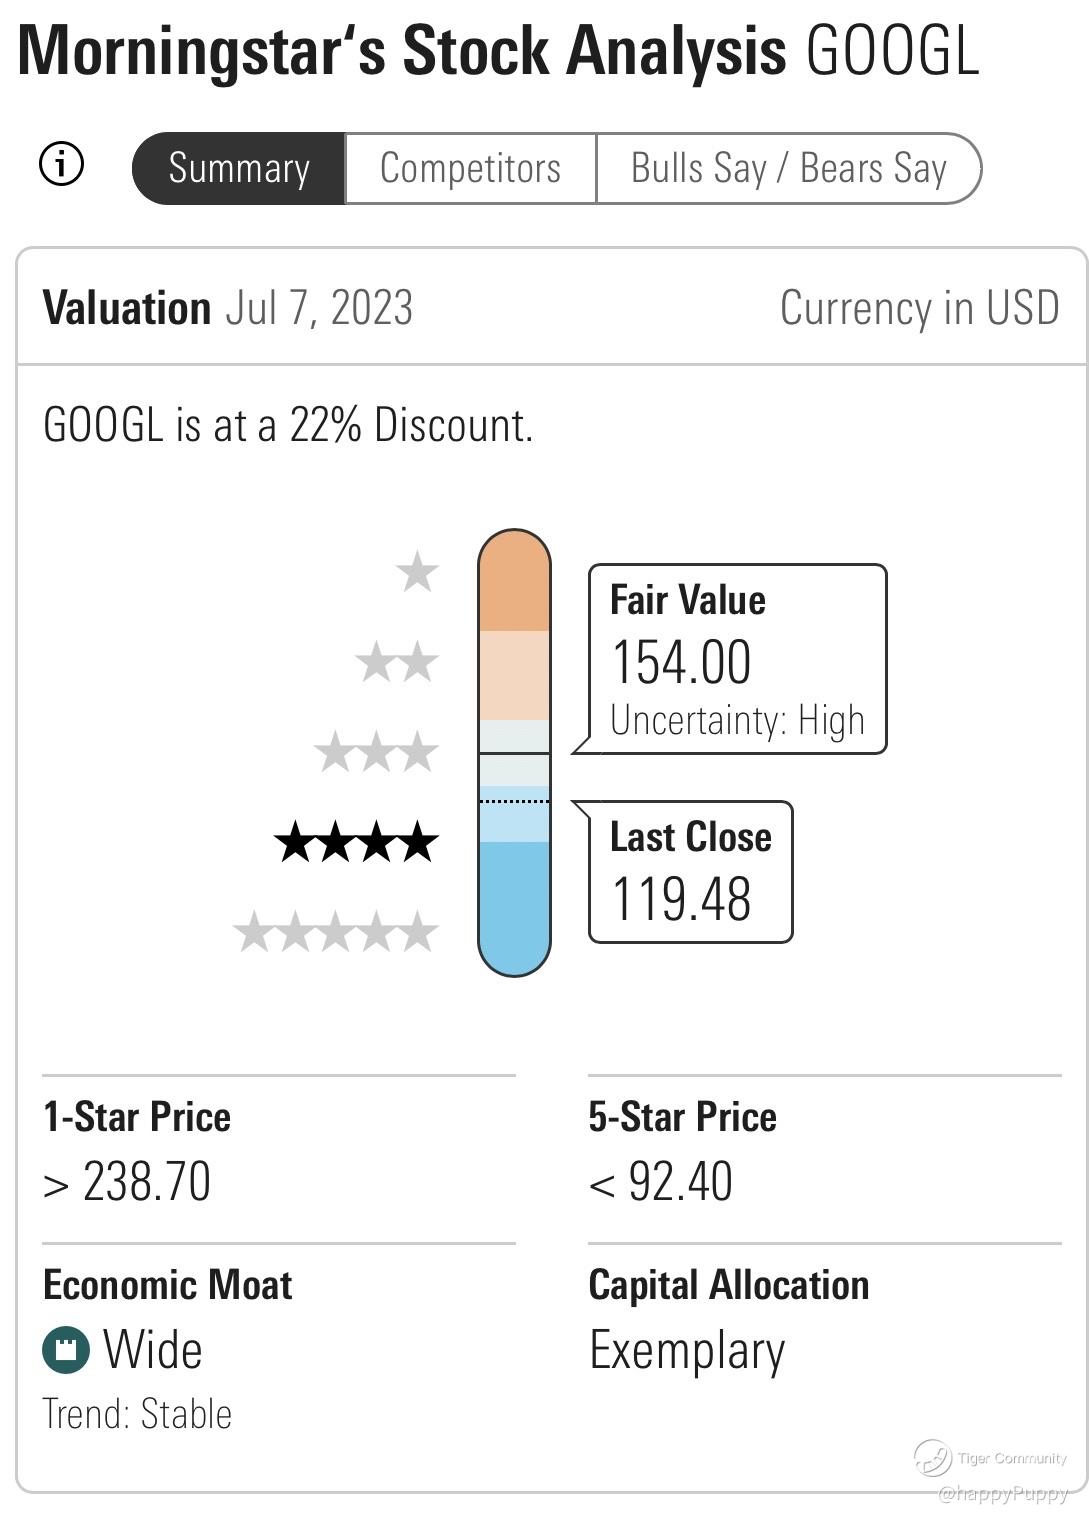Viewport: 1089px width, 1518px height.
Task: Click the Tiger Community logo watermark
Action: click(x=933, y=1458)
